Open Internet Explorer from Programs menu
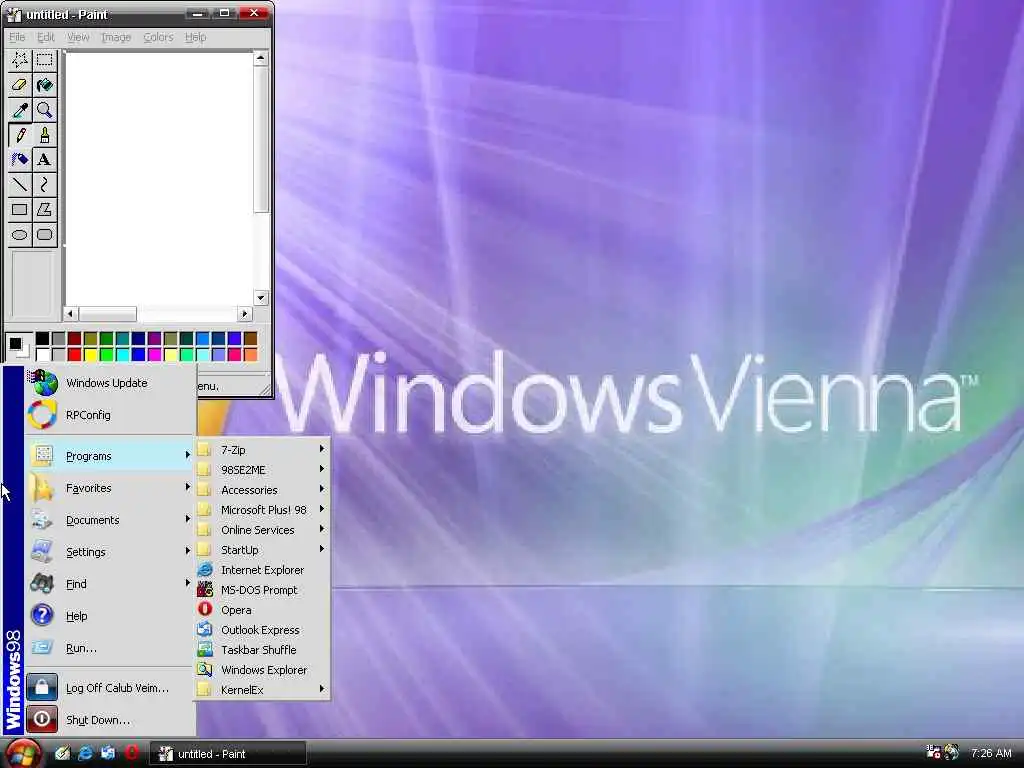The height and width of the screenshot is (768, 1024). point(262,570)
